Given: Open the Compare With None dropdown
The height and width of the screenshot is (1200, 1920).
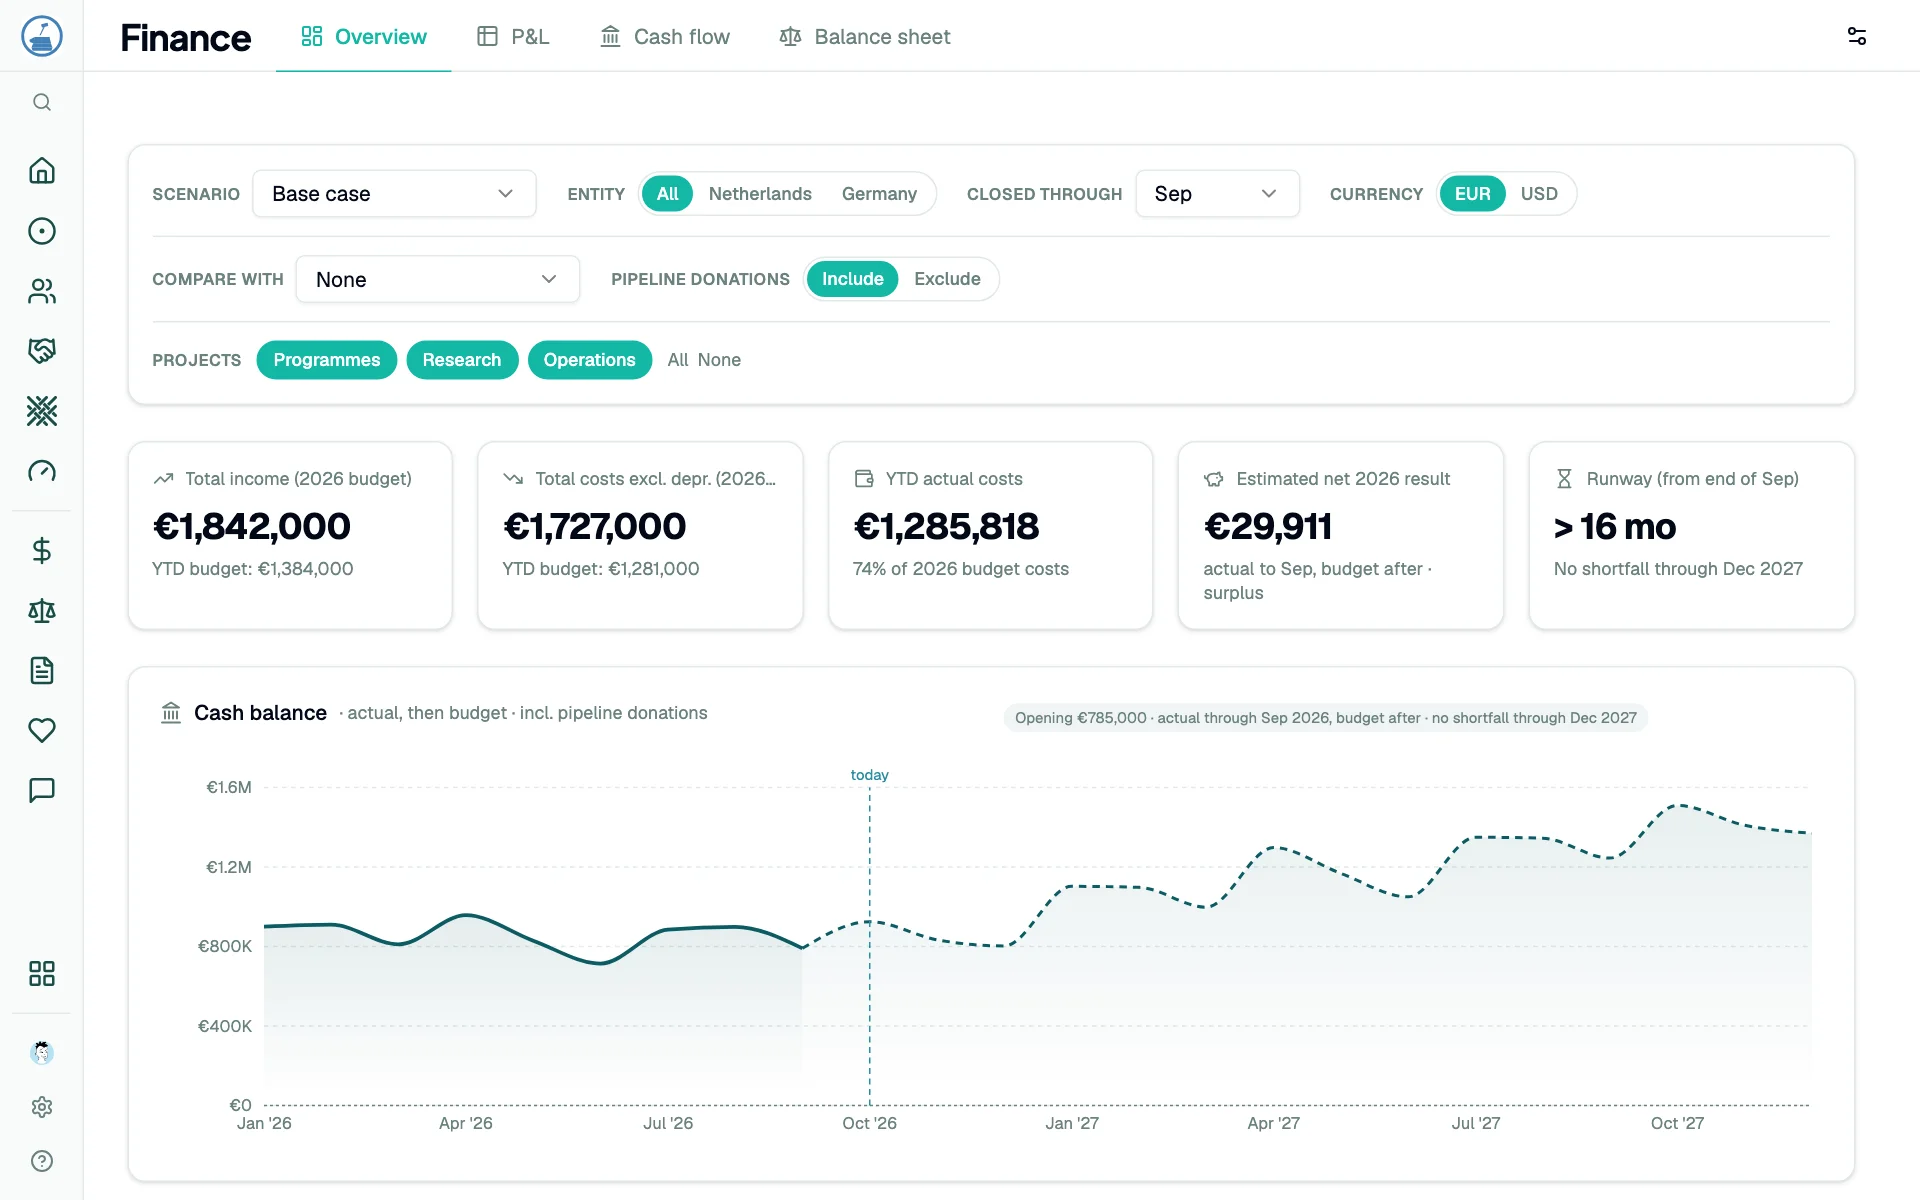Looking at the screenshot, I should 438,279.
